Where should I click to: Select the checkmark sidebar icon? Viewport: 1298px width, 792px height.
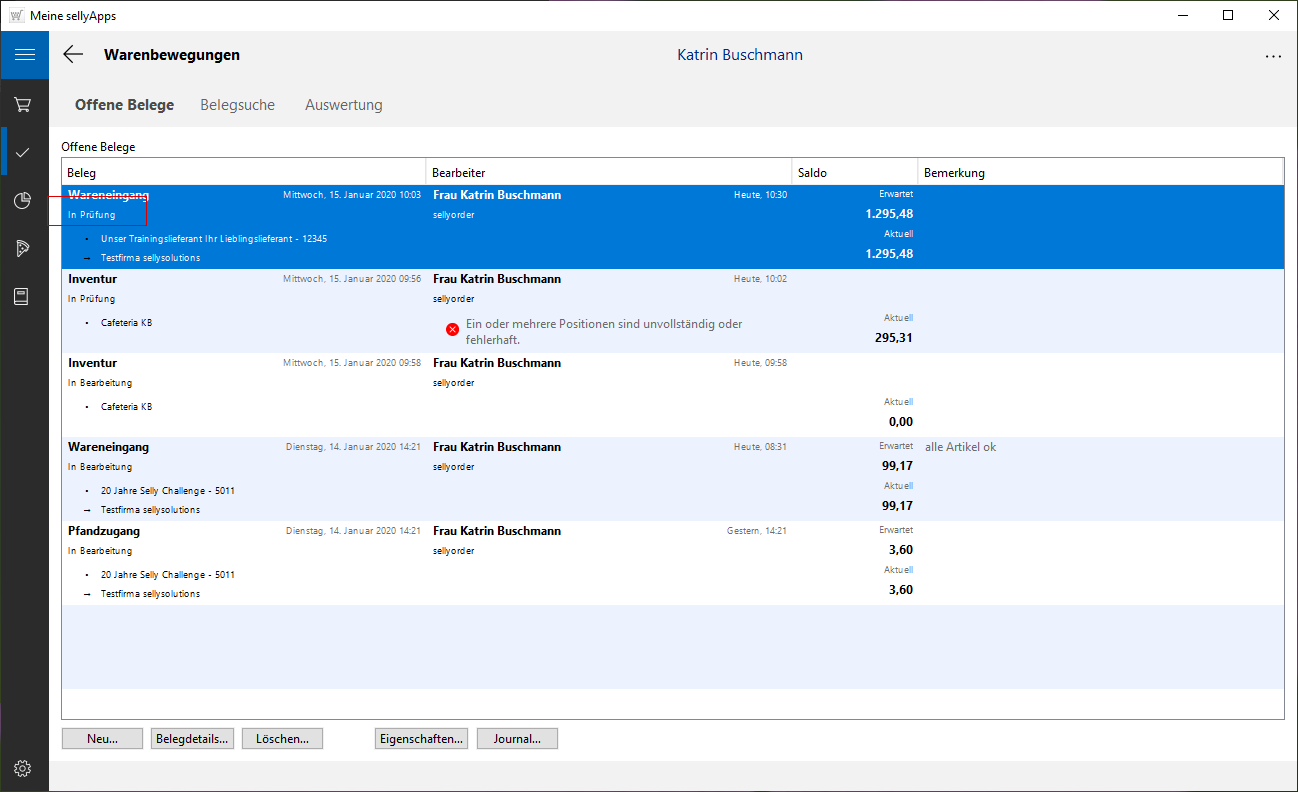(24, 152)
